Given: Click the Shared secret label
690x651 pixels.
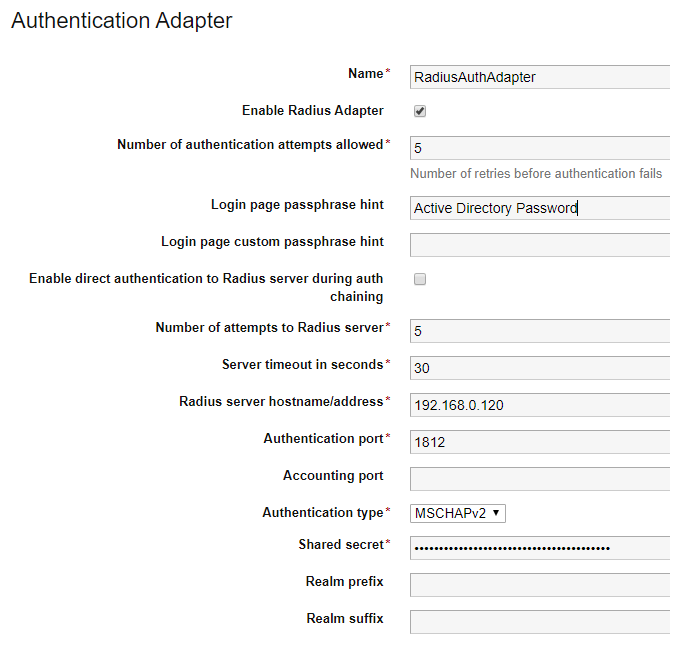Looking at the screenshot, I should (340, 545).
